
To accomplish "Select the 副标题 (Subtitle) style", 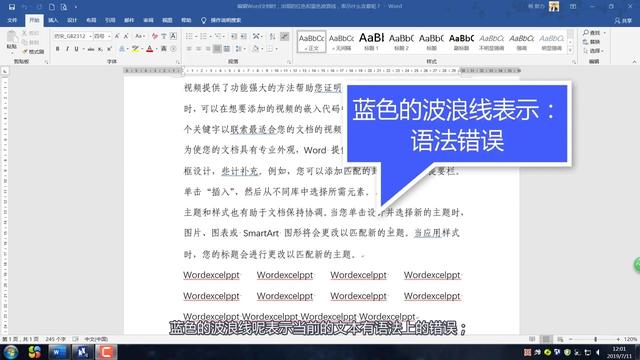I will [462, 42].
